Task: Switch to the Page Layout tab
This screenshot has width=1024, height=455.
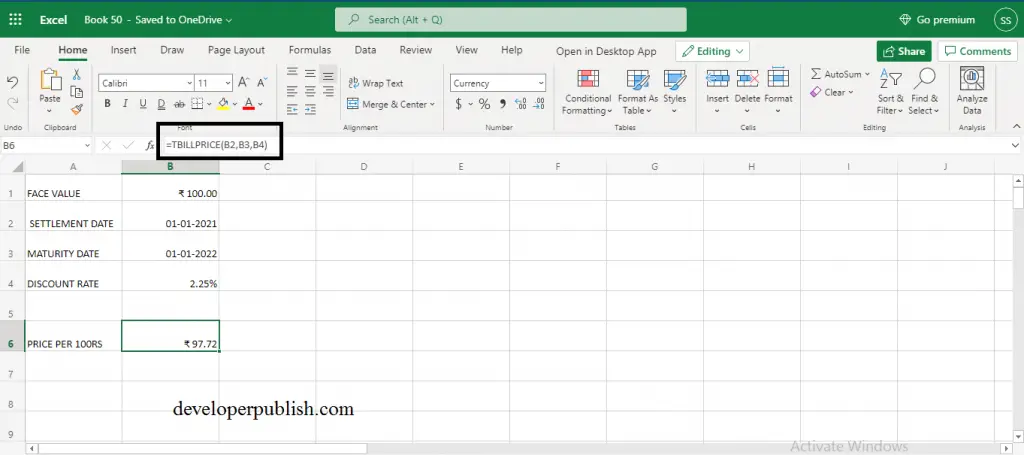Action: (x=236, y=50)
